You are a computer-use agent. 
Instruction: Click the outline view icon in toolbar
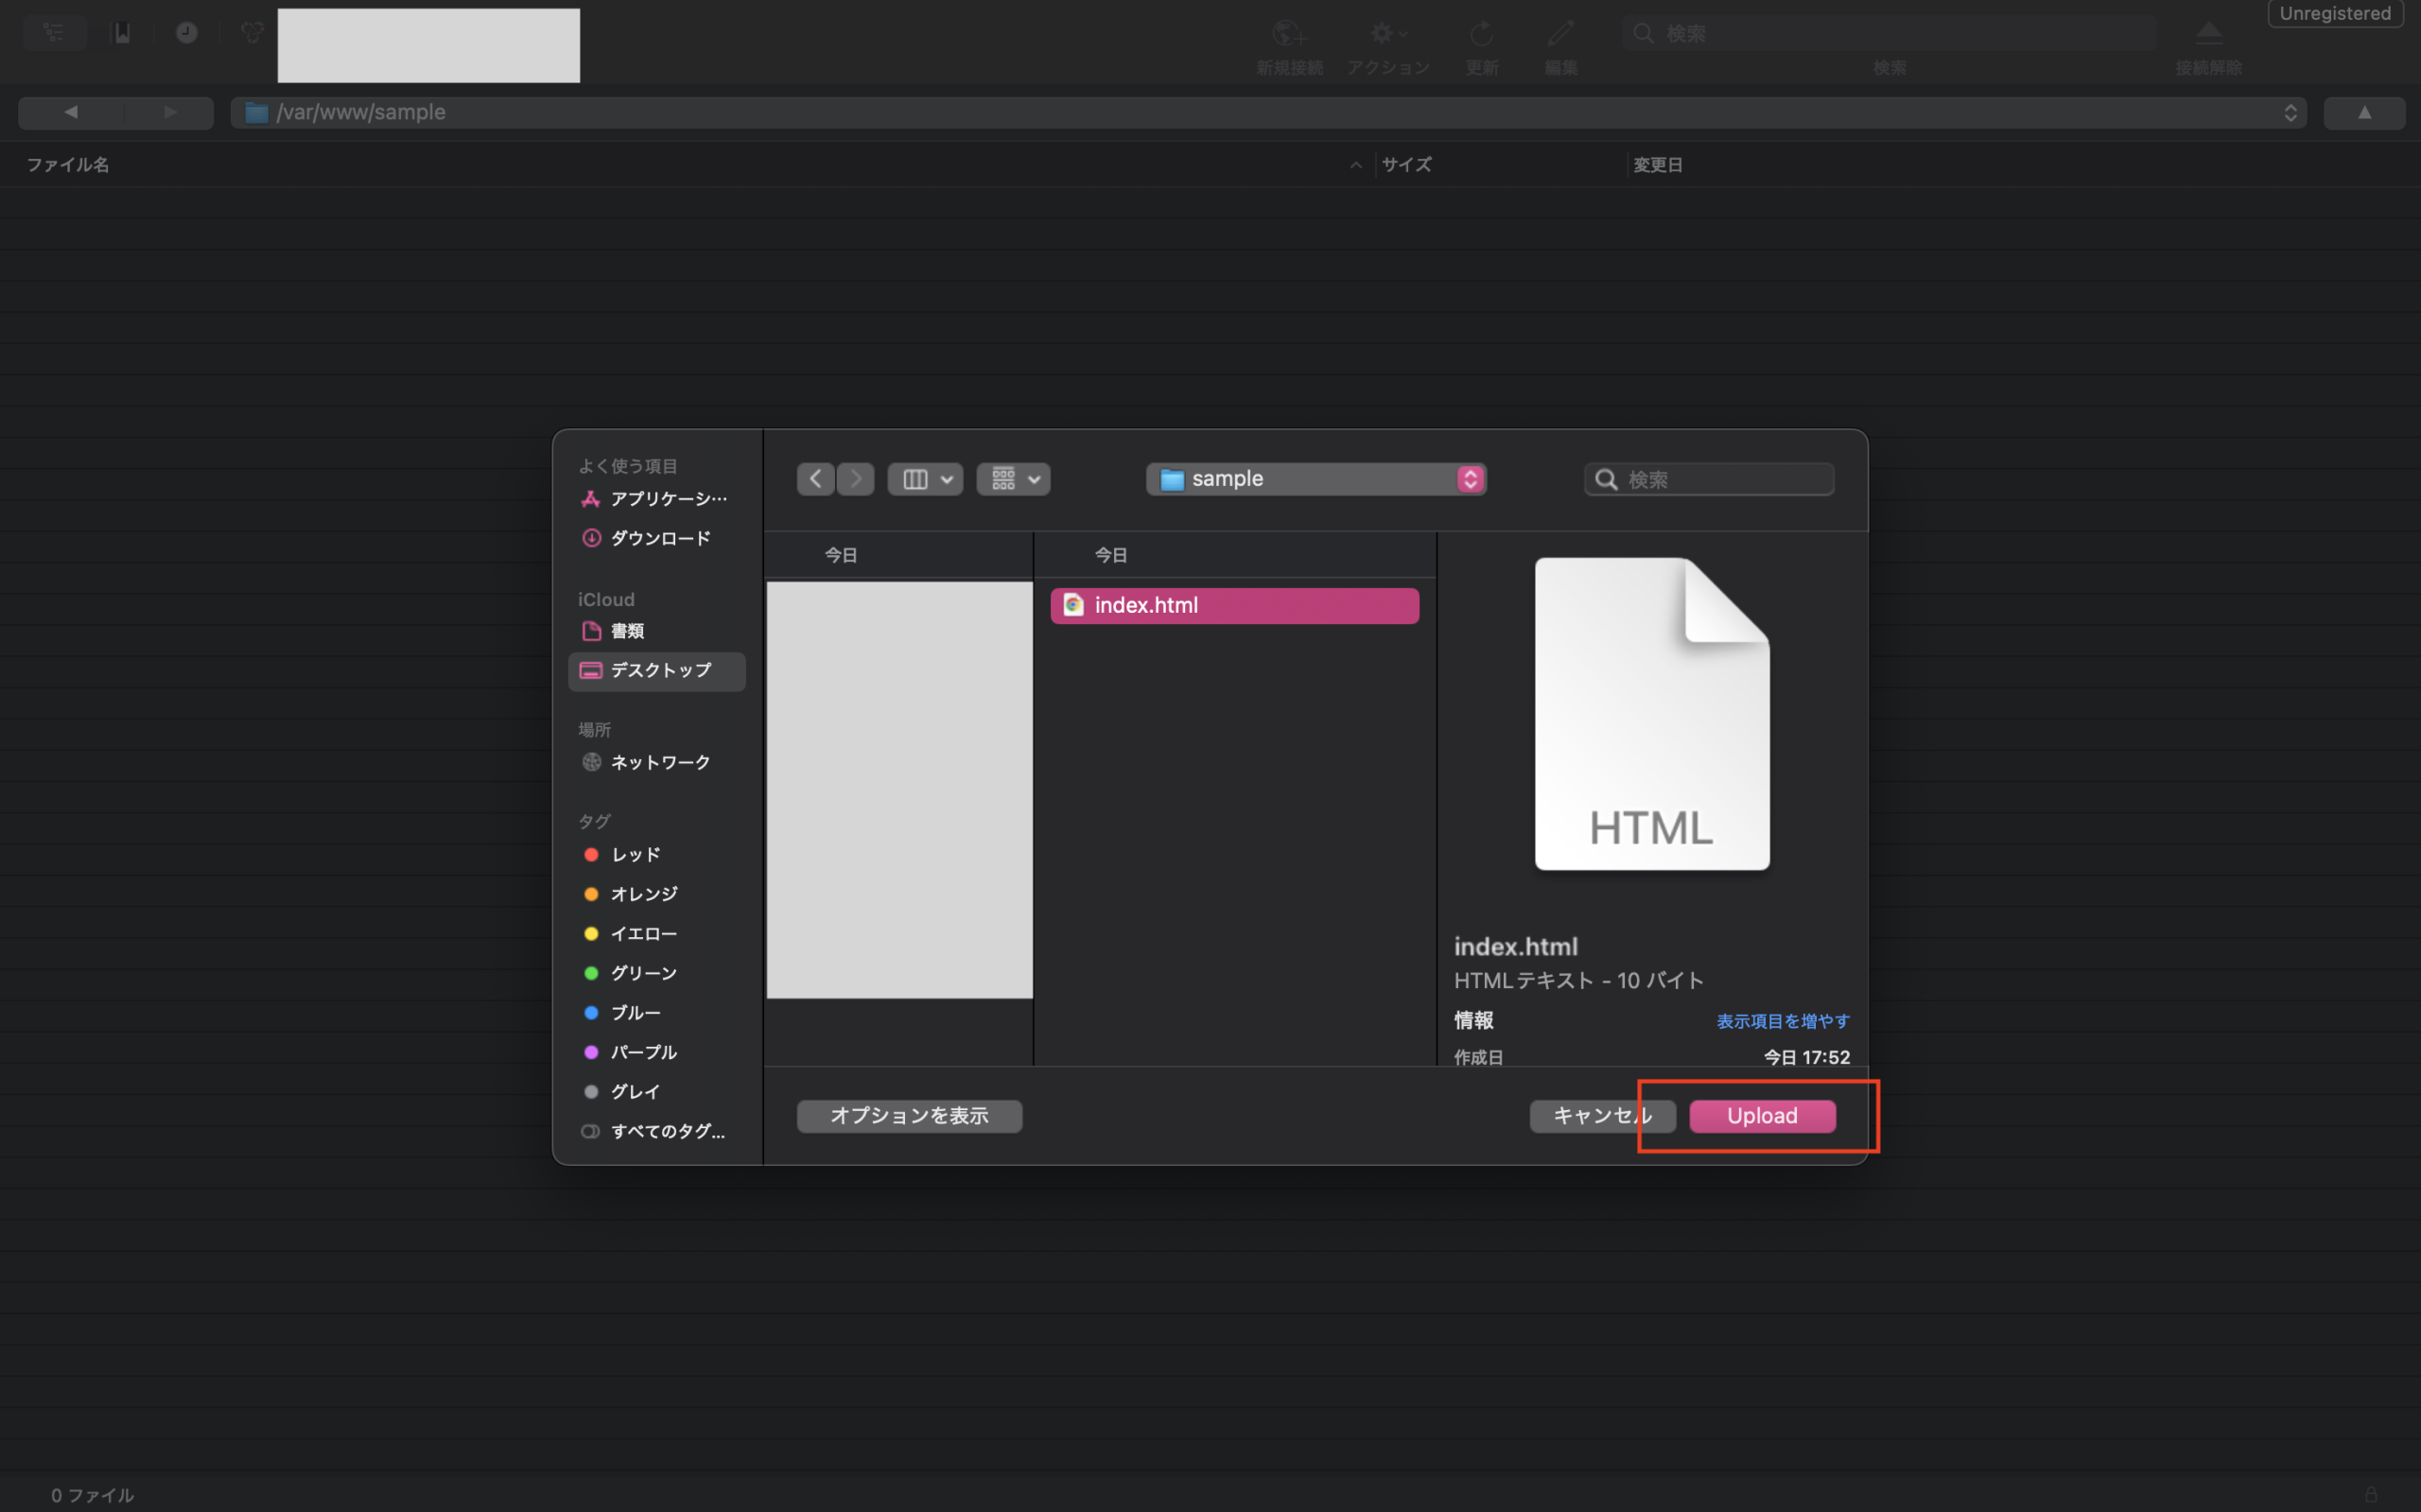point(54,33)
